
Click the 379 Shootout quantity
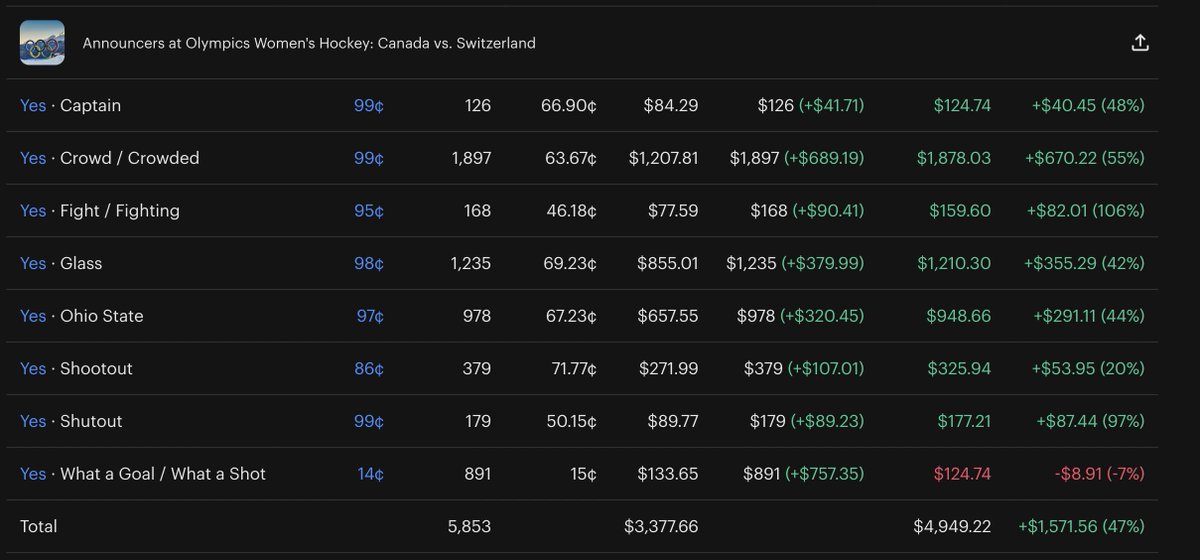click(x=477, y=368)
